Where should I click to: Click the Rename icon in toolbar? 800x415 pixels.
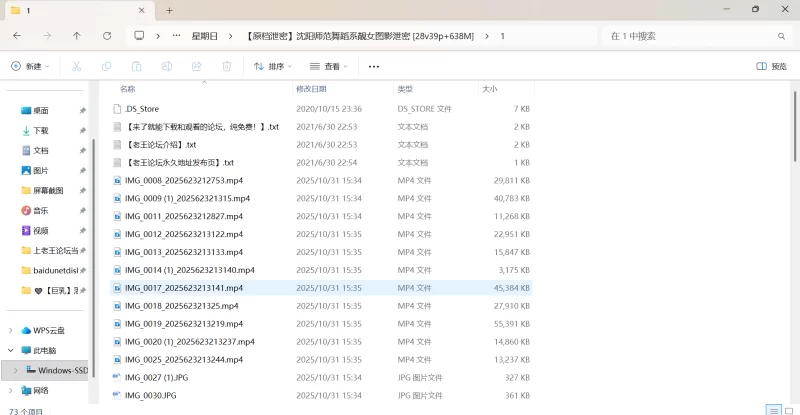pos(166,66)
